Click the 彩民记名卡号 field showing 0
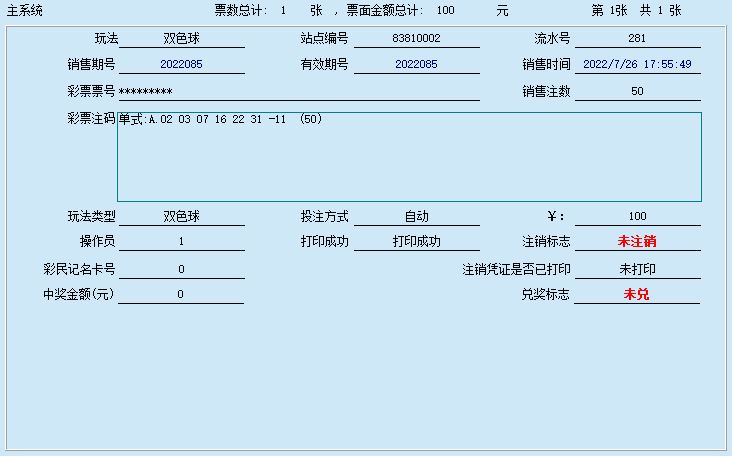Image resolution: width=732 pixels, height=456 pixels. tap(182, 269)
